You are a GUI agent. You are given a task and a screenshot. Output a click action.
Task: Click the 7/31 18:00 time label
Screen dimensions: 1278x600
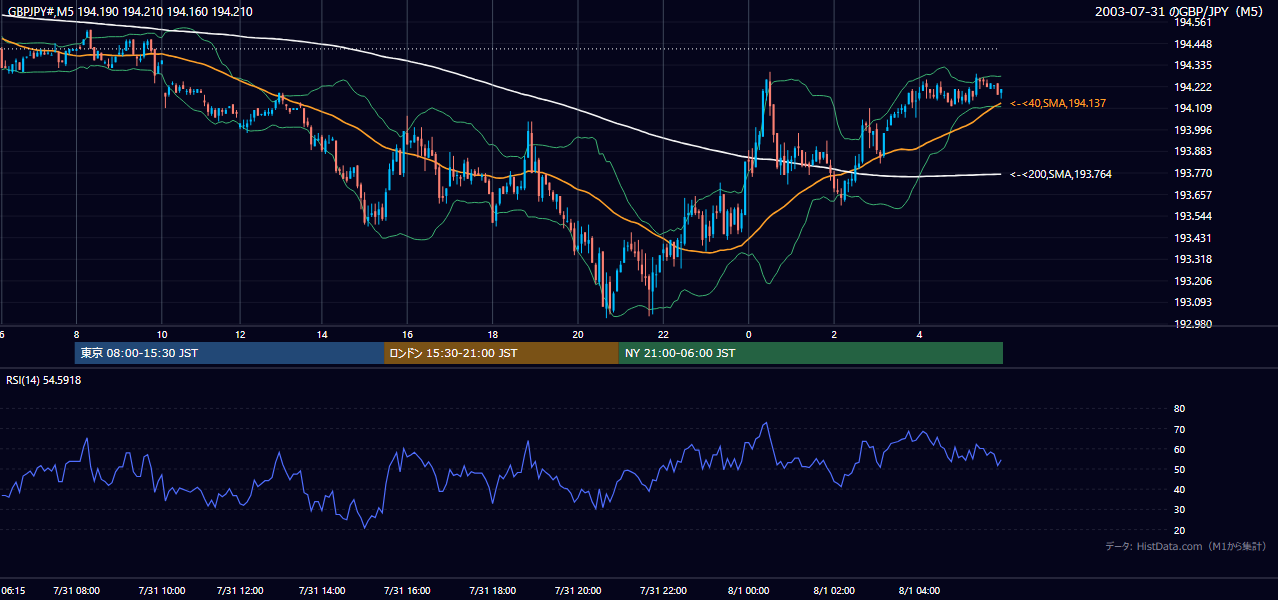492,590
